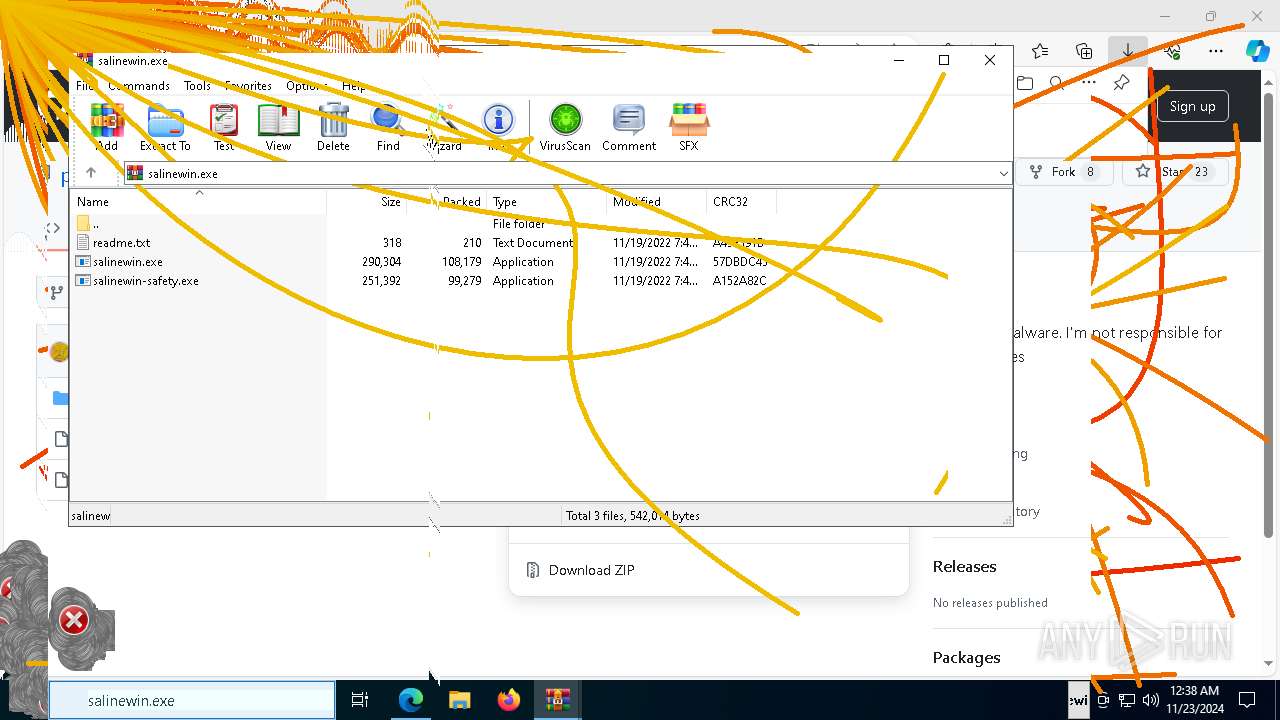Go up one folder level in WinRAR
This screenshot has height=720, width=1280.
pos(91,173)
